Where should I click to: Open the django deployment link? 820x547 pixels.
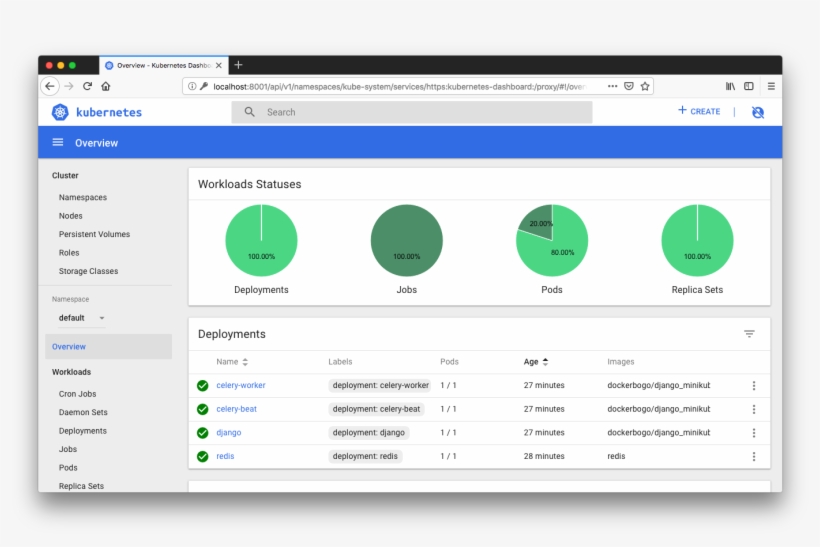coord(229,432)
